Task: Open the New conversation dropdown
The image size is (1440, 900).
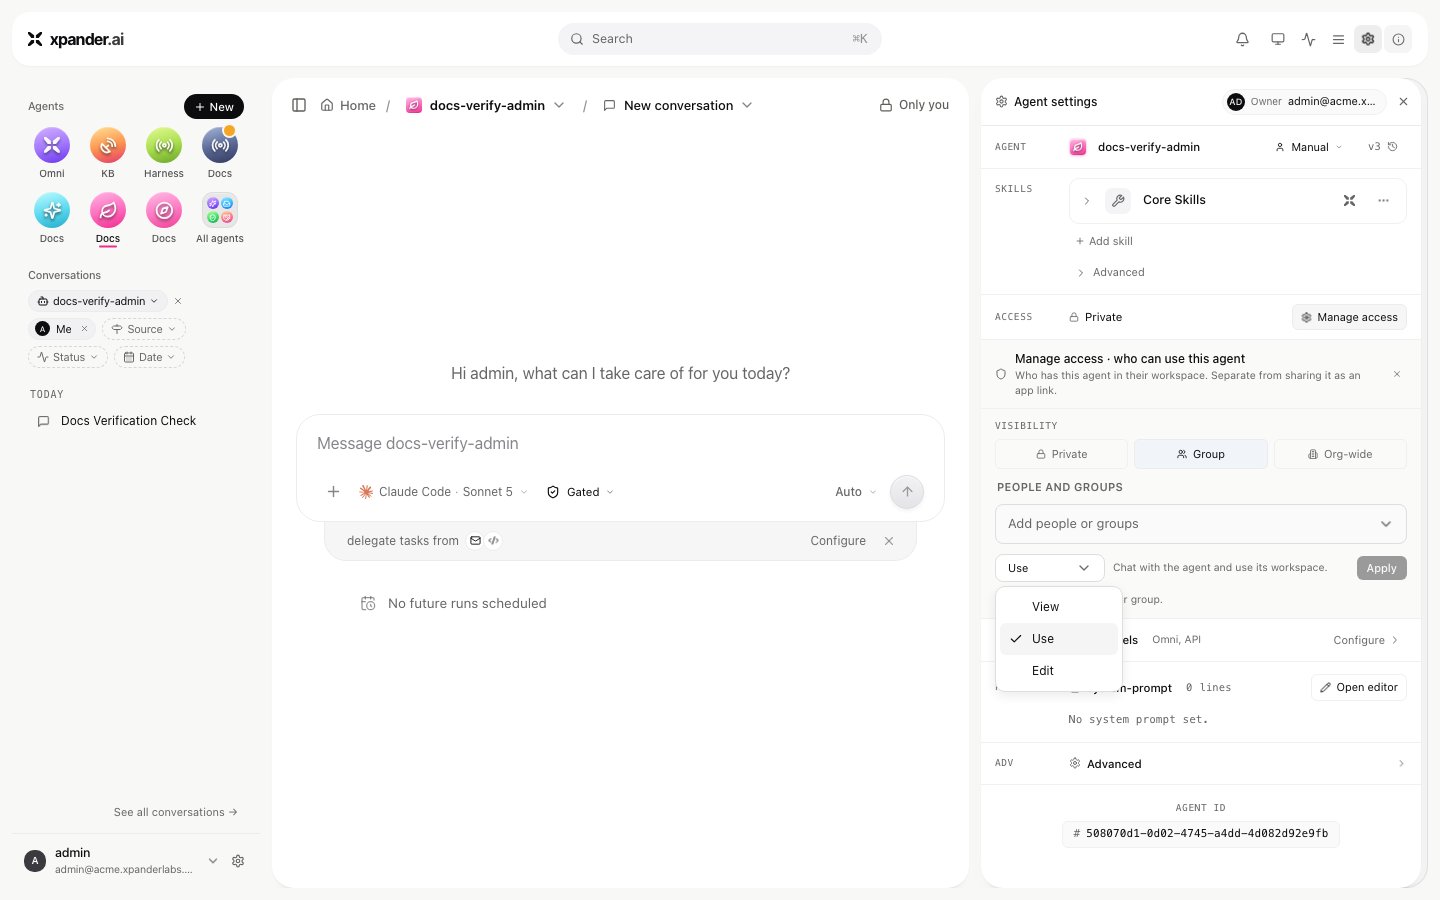Action: pyautogui.click(x=747, y=105)
